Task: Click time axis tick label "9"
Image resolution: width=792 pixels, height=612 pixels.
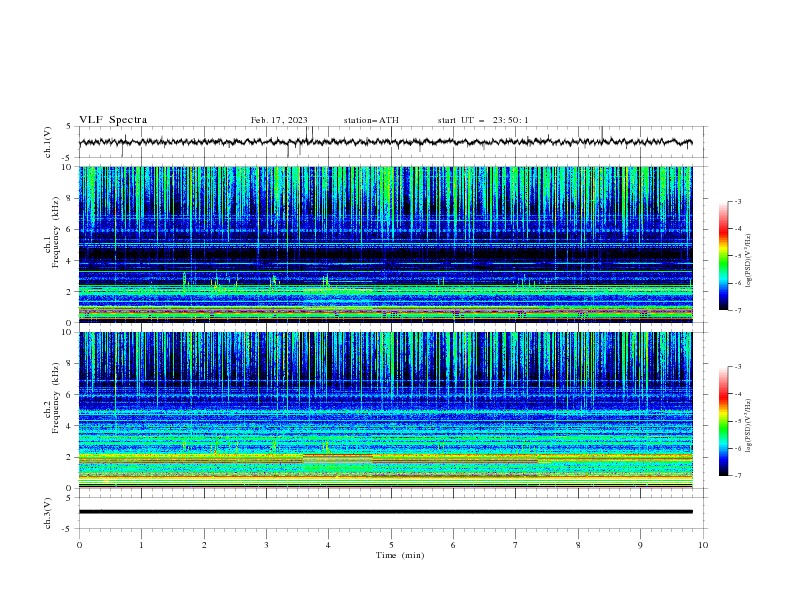Action: pyautogui.click(x=640, y=545)
